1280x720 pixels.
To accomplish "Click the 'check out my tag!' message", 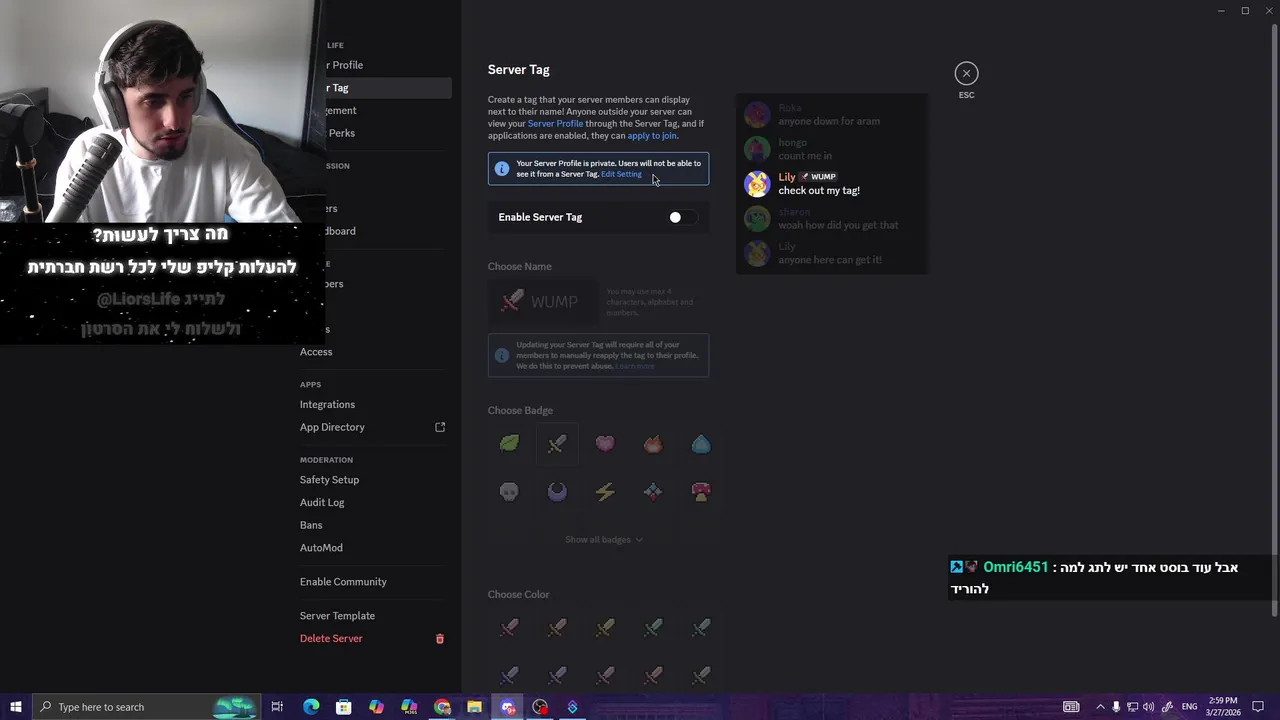I will (x=819, y=191).
